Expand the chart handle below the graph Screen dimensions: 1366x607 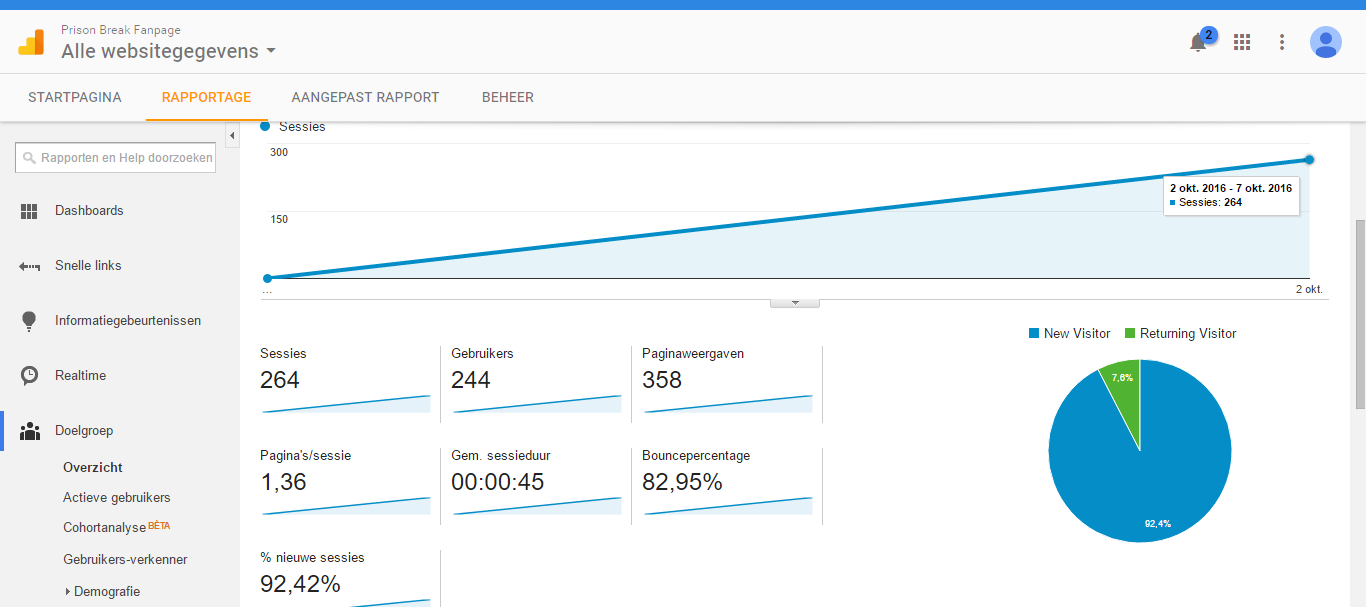(795, 302)
